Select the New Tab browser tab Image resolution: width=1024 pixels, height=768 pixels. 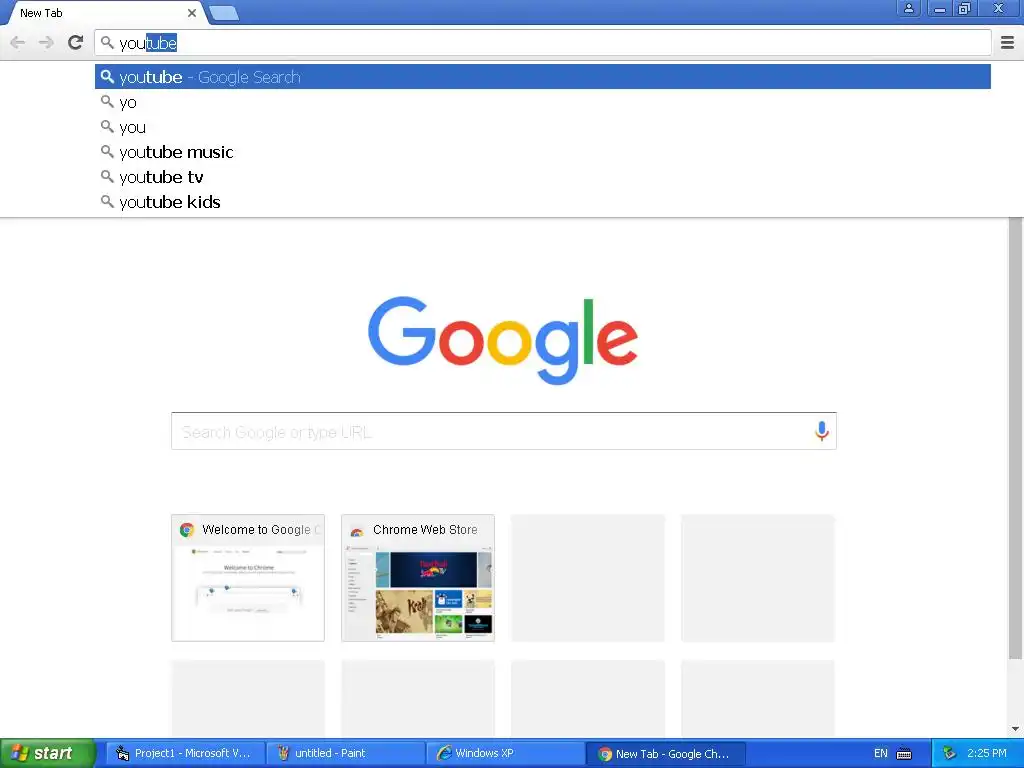pyautogui.click(x=104, y=13)
